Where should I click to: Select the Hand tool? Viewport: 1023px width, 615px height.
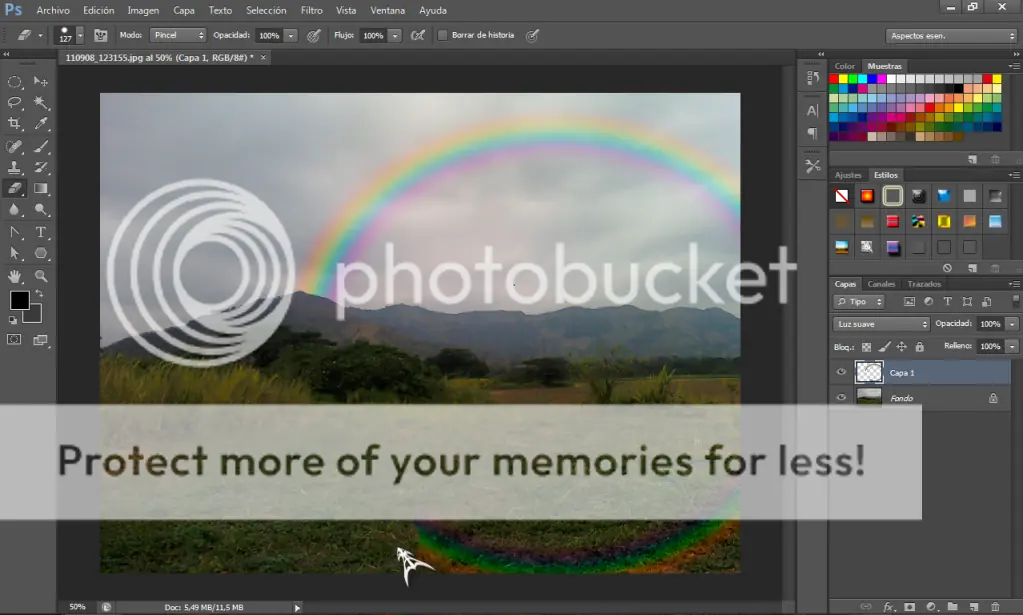(x=14, y=276)
